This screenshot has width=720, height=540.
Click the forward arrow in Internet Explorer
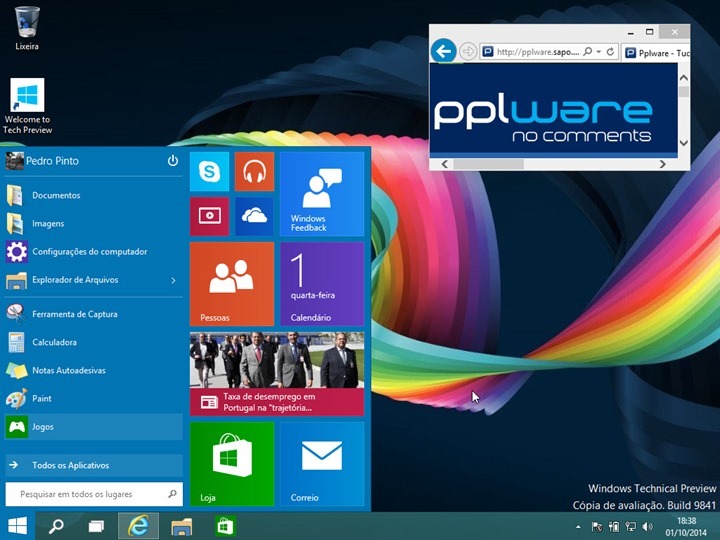coord(467,51)
